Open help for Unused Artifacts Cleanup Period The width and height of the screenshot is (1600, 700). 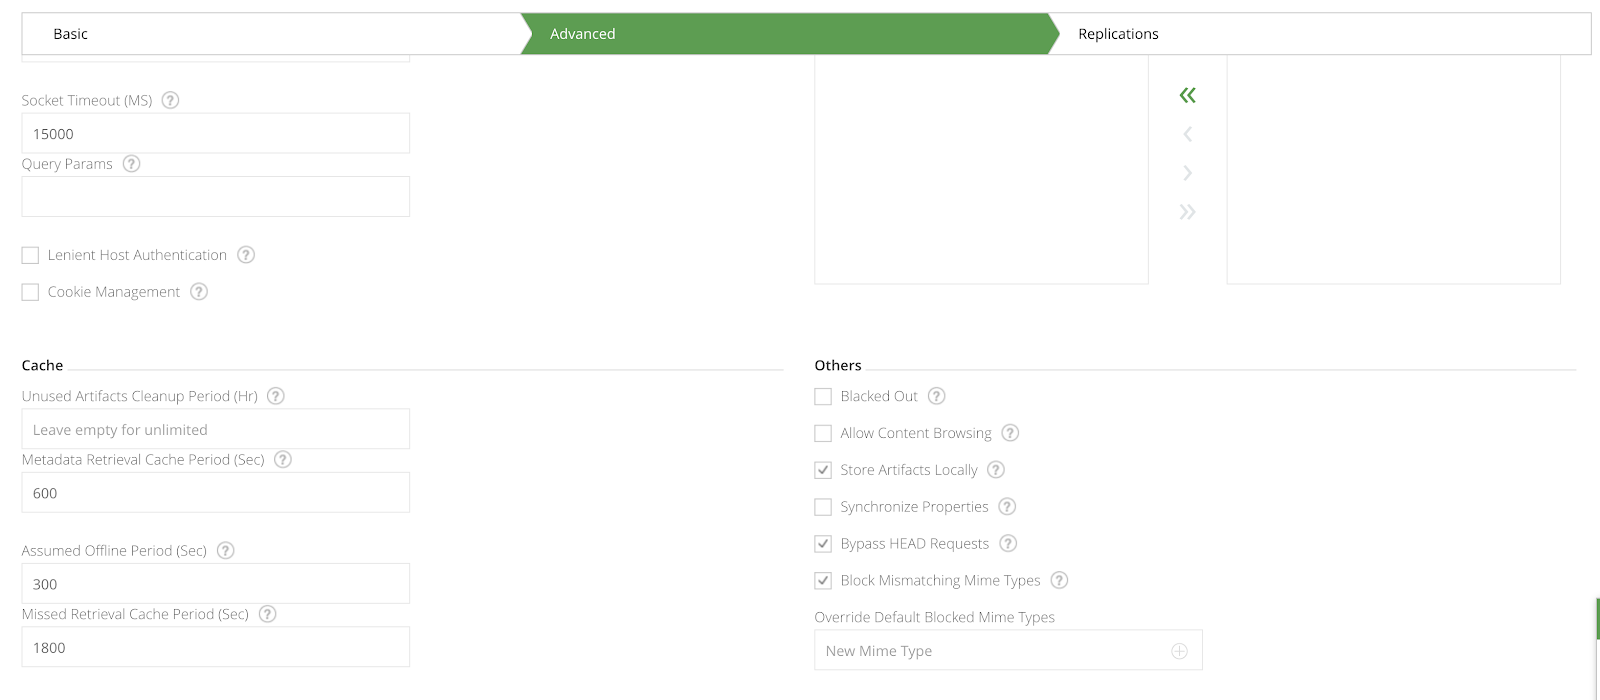pyautogui.click(x=276, y=396)
